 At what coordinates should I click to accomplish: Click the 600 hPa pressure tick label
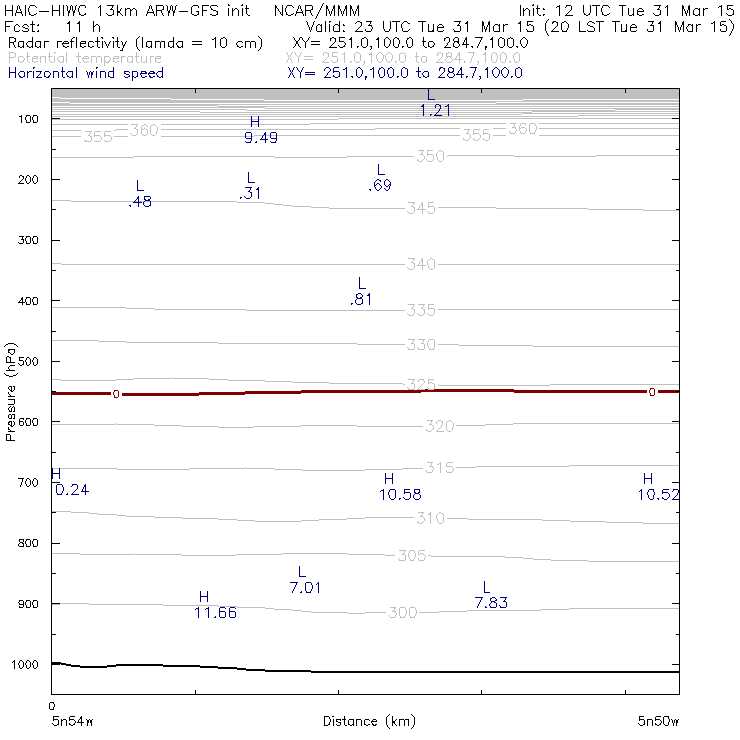[x=28, y=422]
